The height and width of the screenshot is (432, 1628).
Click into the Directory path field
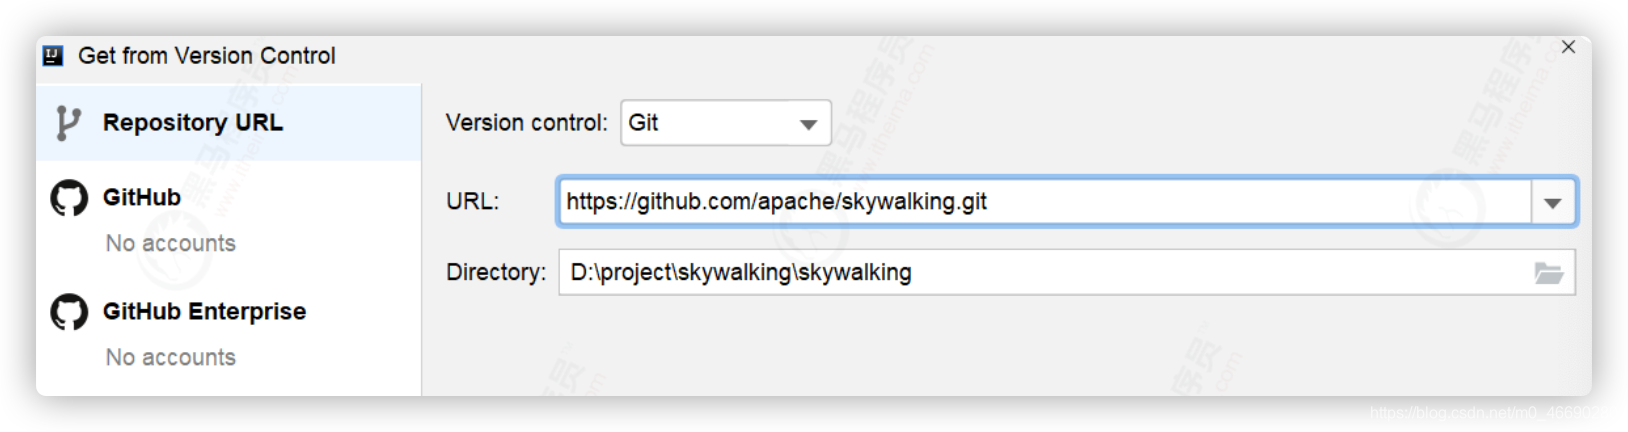tap(1045, 272)
